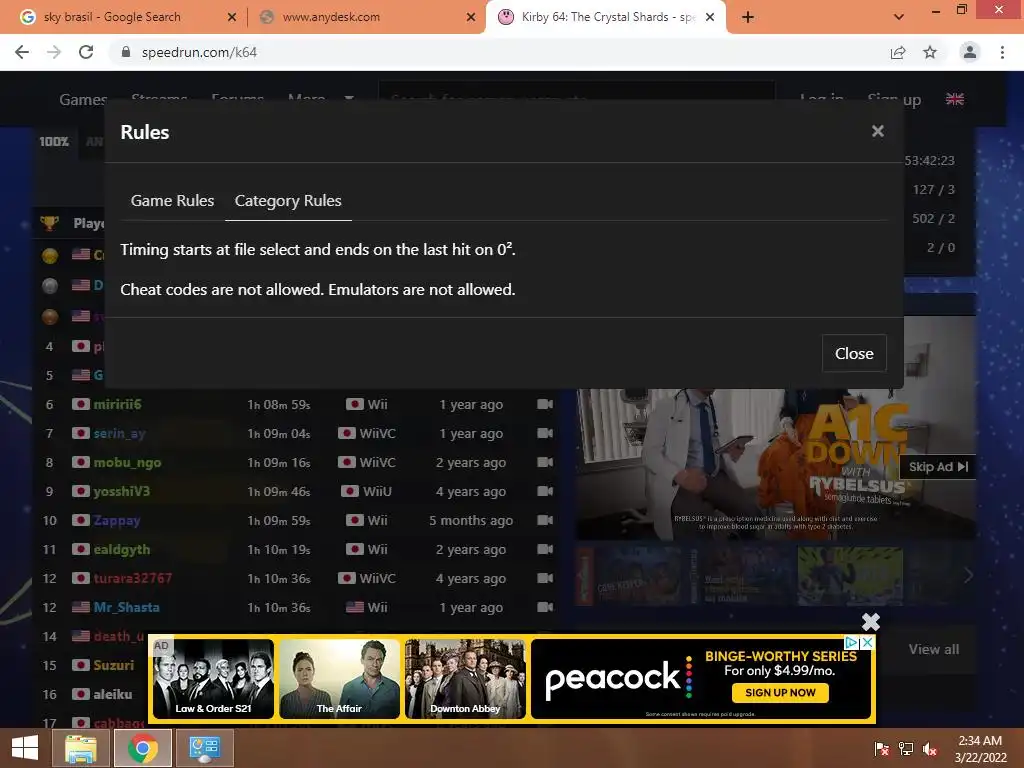This screenshot has height=768, width=1024.
Task: Open Zappay's run video camera icon
Action: (x=545, y=520)
